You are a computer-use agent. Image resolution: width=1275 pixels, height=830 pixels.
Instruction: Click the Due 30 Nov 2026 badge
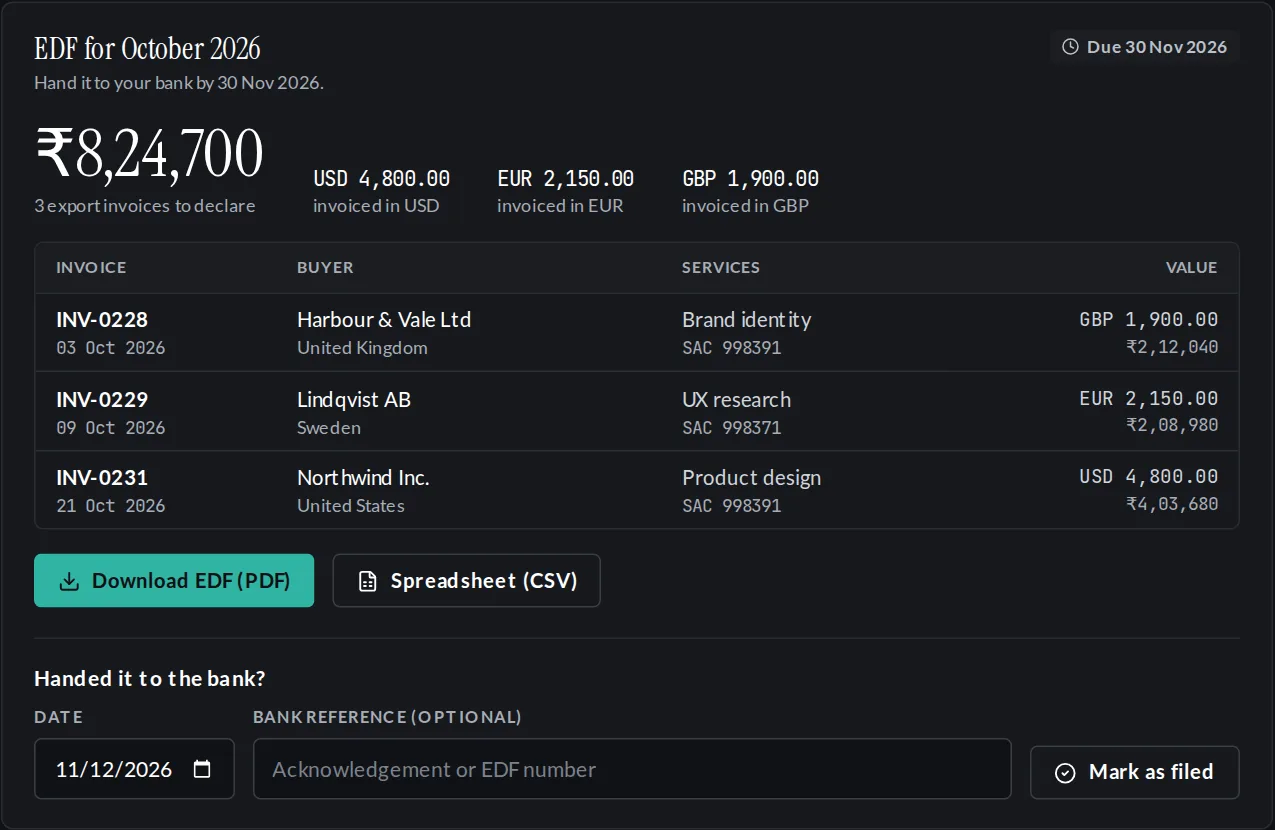(1145, 47)
